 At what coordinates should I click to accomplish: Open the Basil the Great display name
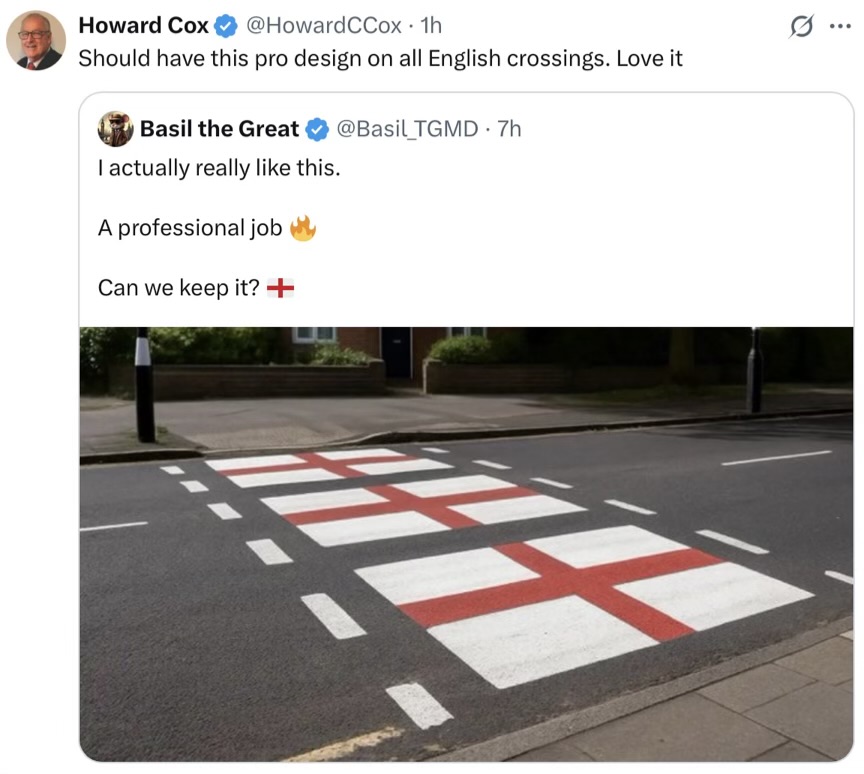point(219,129)
